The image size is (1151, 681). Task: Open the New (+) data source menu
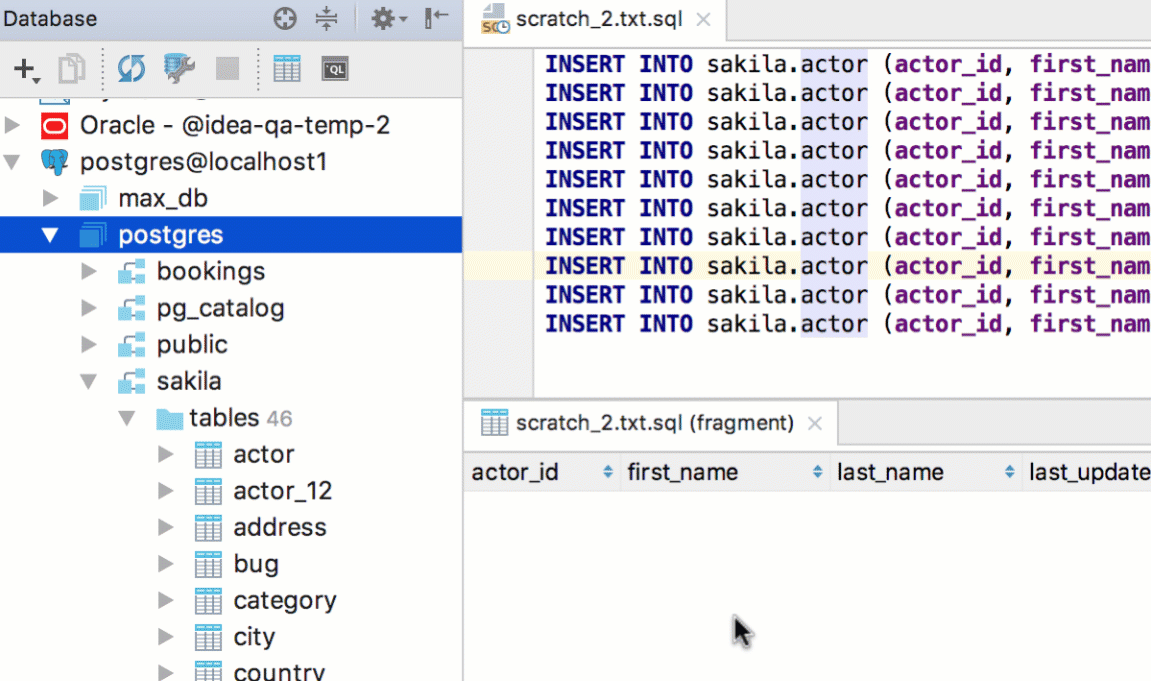[26, 70]
